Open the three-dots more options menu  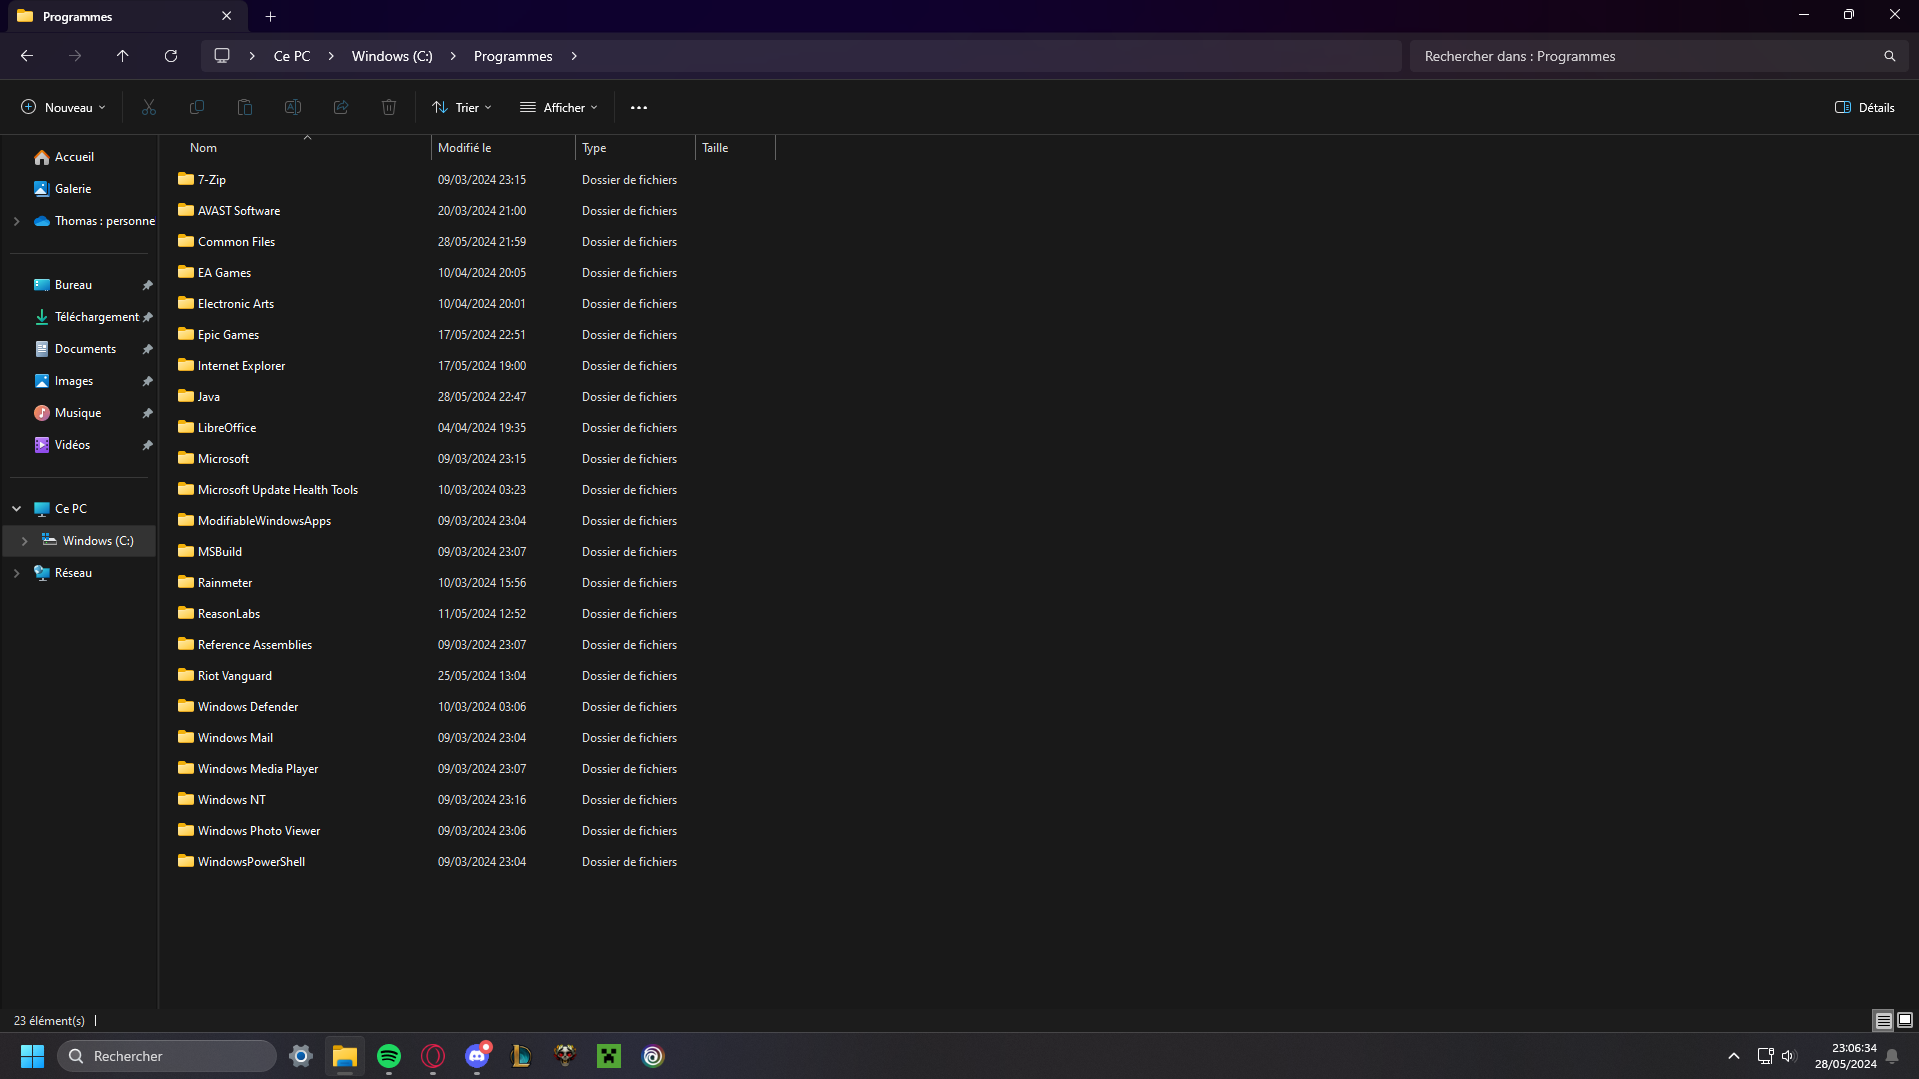[x=639, y=107]
